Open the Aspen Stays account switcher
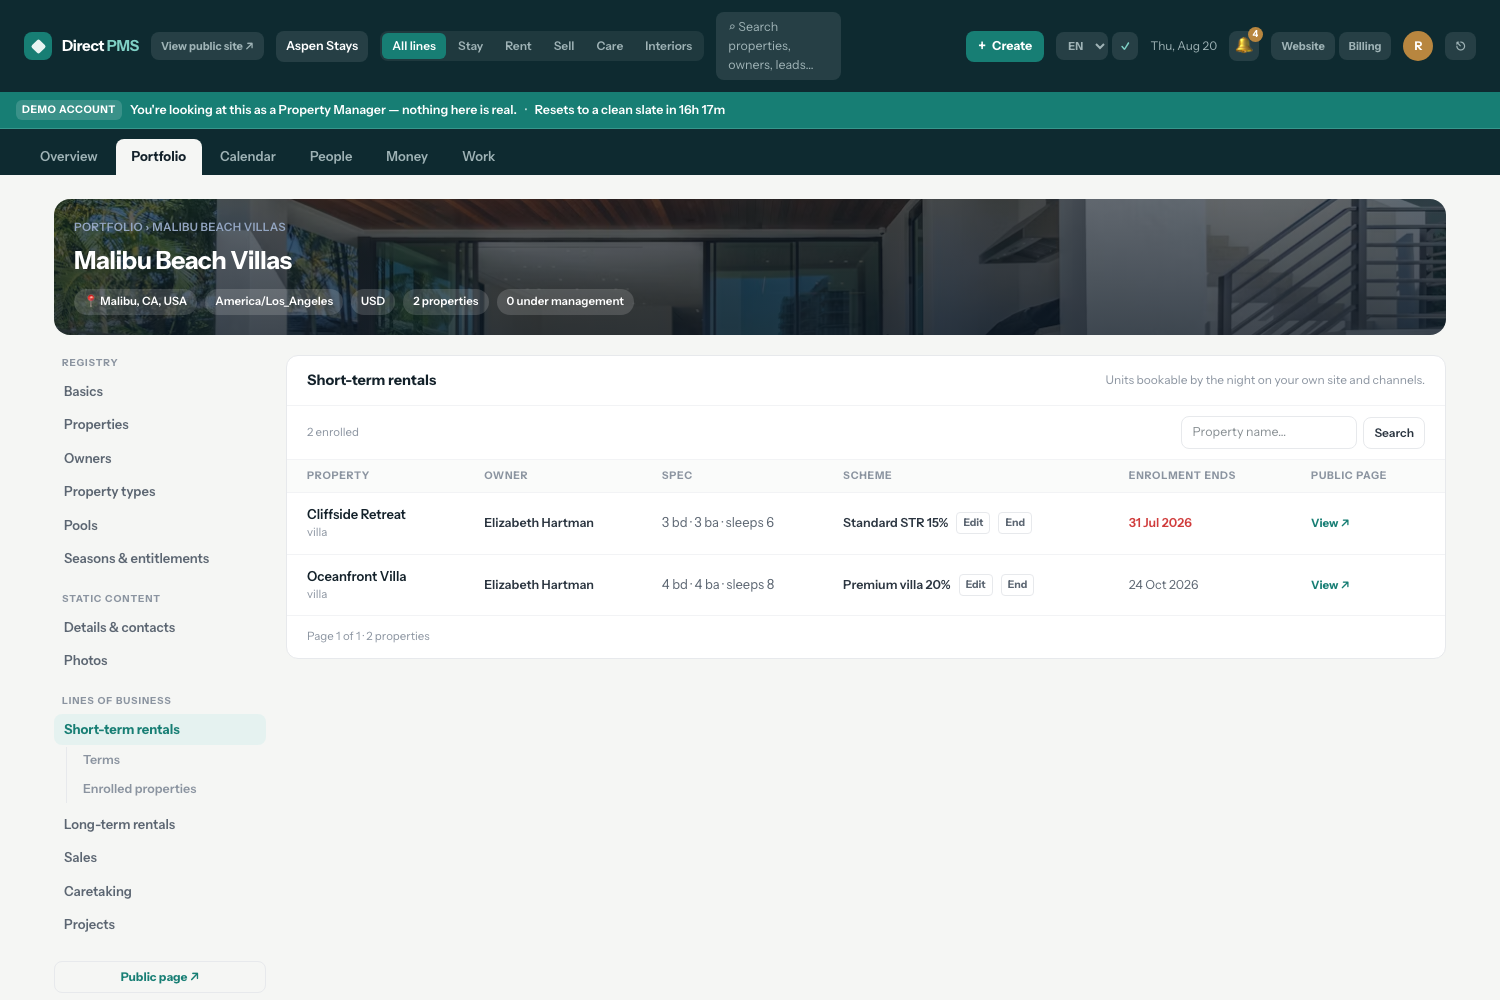The width and height of the screenshot is (1500, 1000). [322, 46]
